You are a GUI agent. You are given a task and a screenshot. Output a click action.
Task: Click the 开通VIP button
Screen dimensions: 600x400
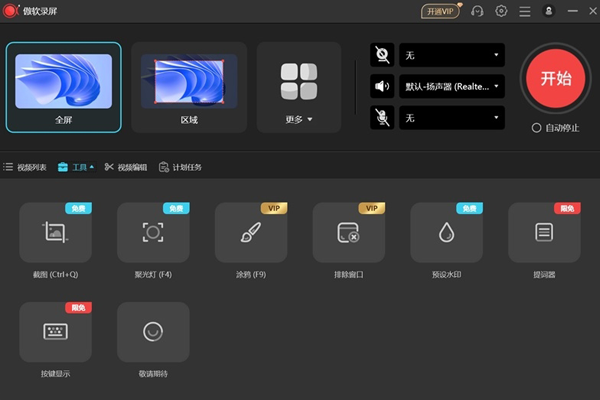(440, 11)
